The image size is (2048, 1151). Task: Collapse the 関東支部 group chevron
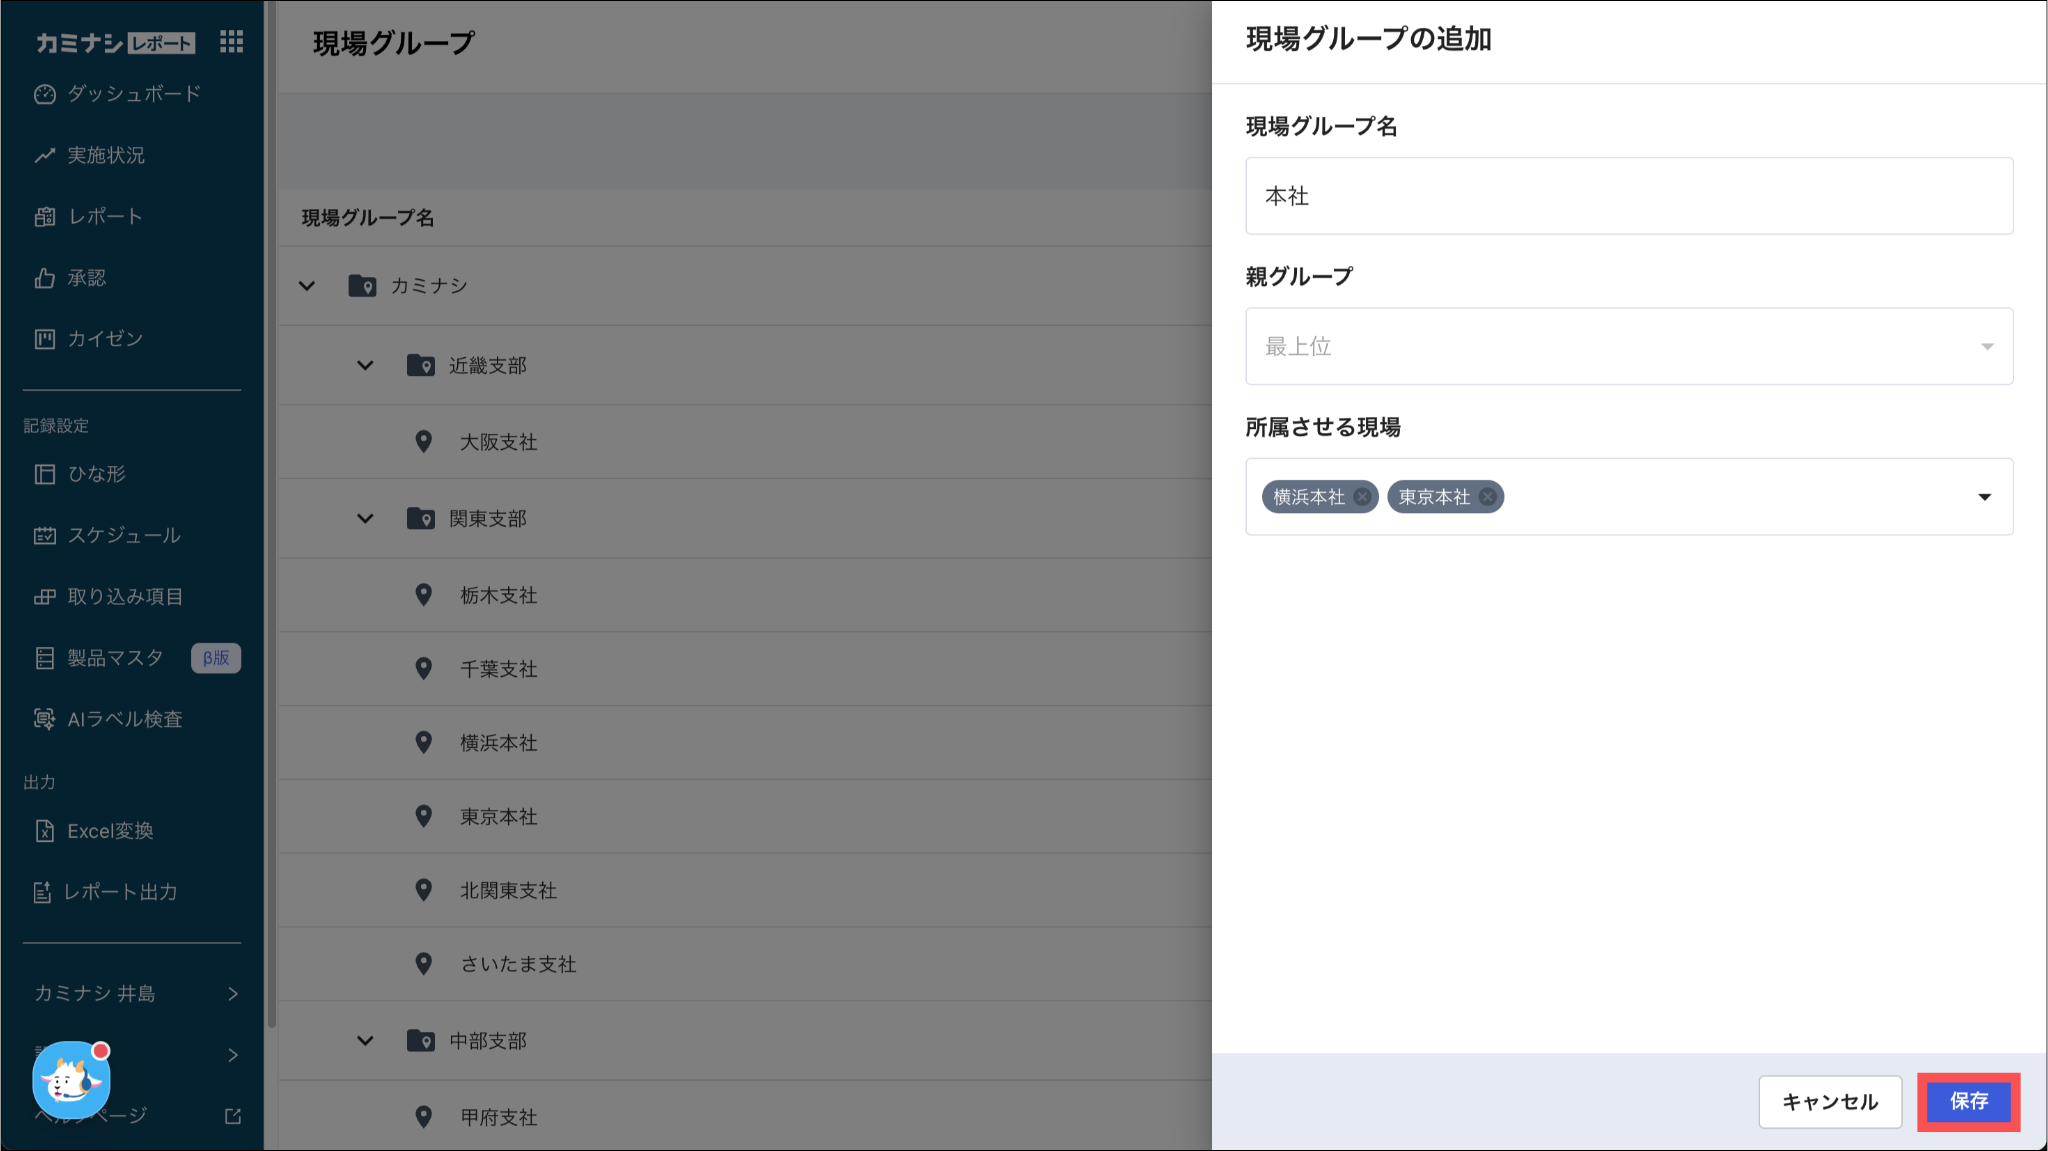click(365, 518)
